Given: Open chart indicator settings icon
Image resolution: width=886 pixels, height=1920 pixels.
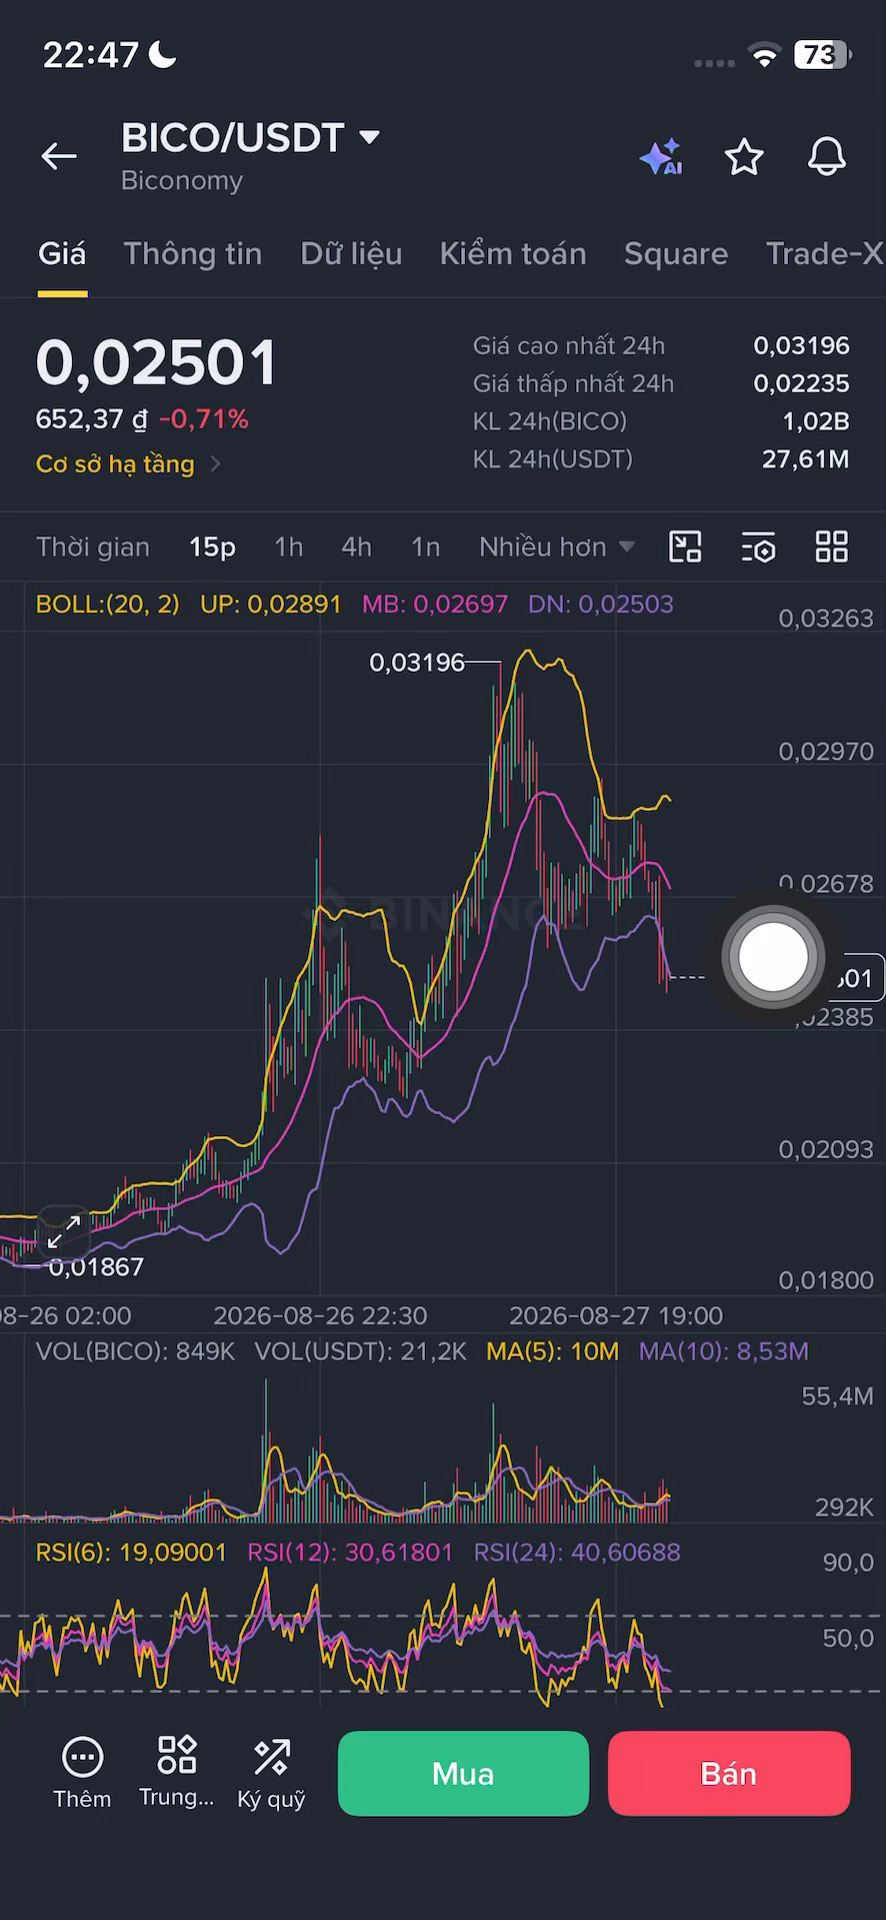Looking at the screenshot, I should 759,547.
